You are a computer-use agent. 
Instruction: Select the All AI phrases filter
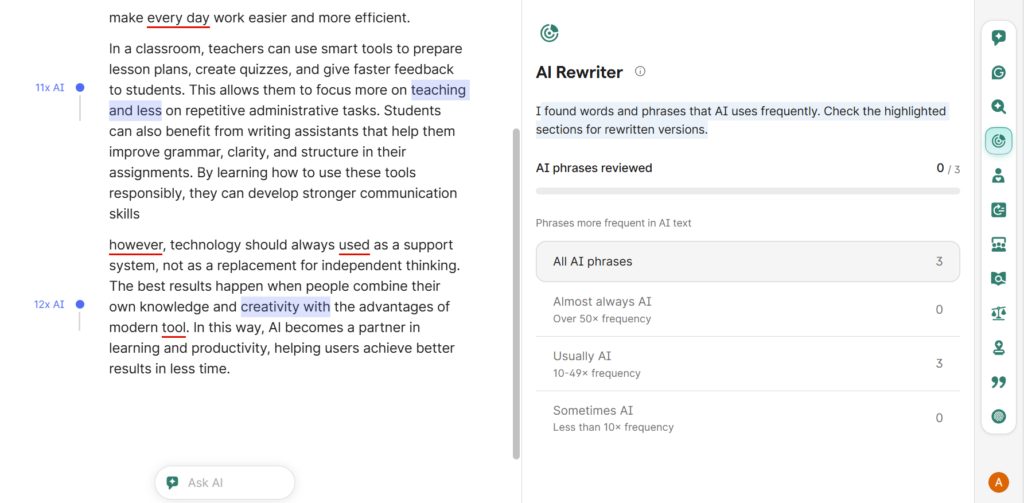pos(747,262)
